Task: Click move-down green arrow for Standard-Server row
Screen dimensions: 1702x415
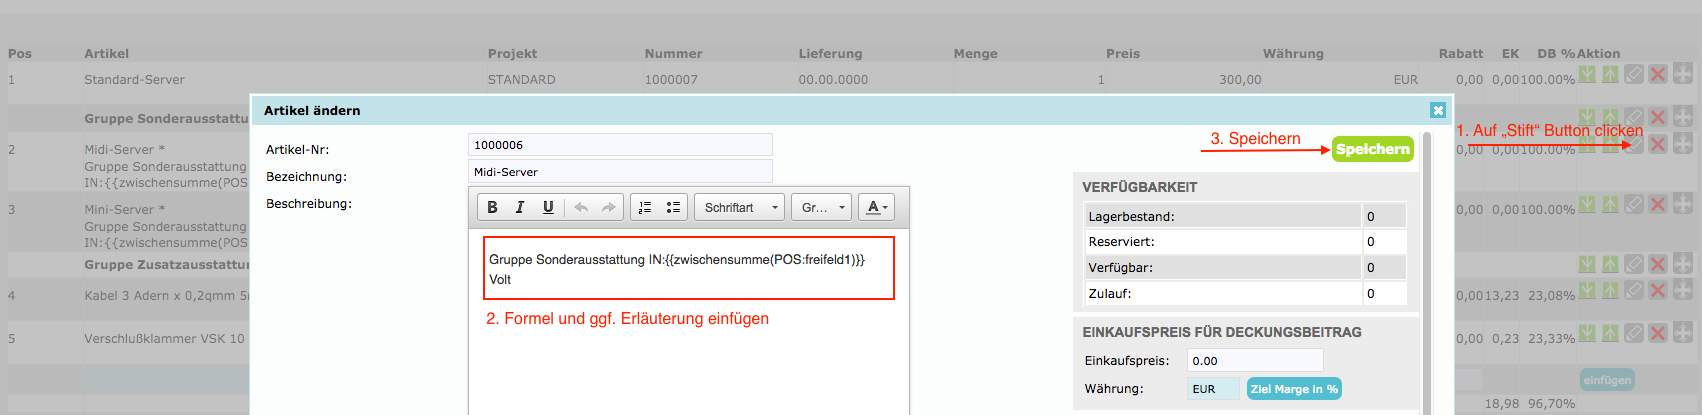Action: [x=1587, y=74]
